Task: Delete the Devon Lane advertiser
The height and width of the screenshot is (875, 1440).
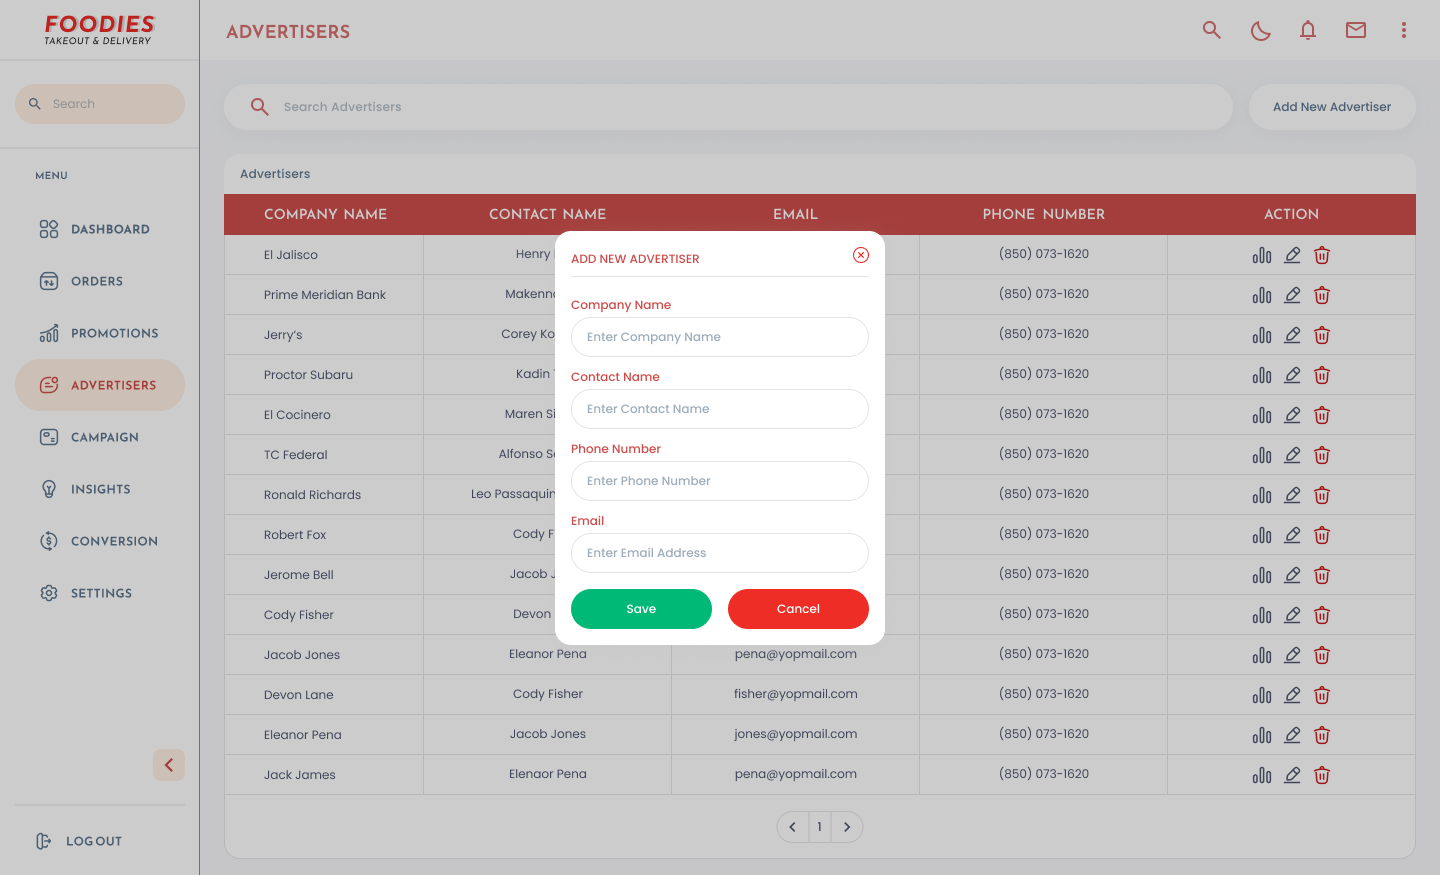Action: pos(1322,695)
